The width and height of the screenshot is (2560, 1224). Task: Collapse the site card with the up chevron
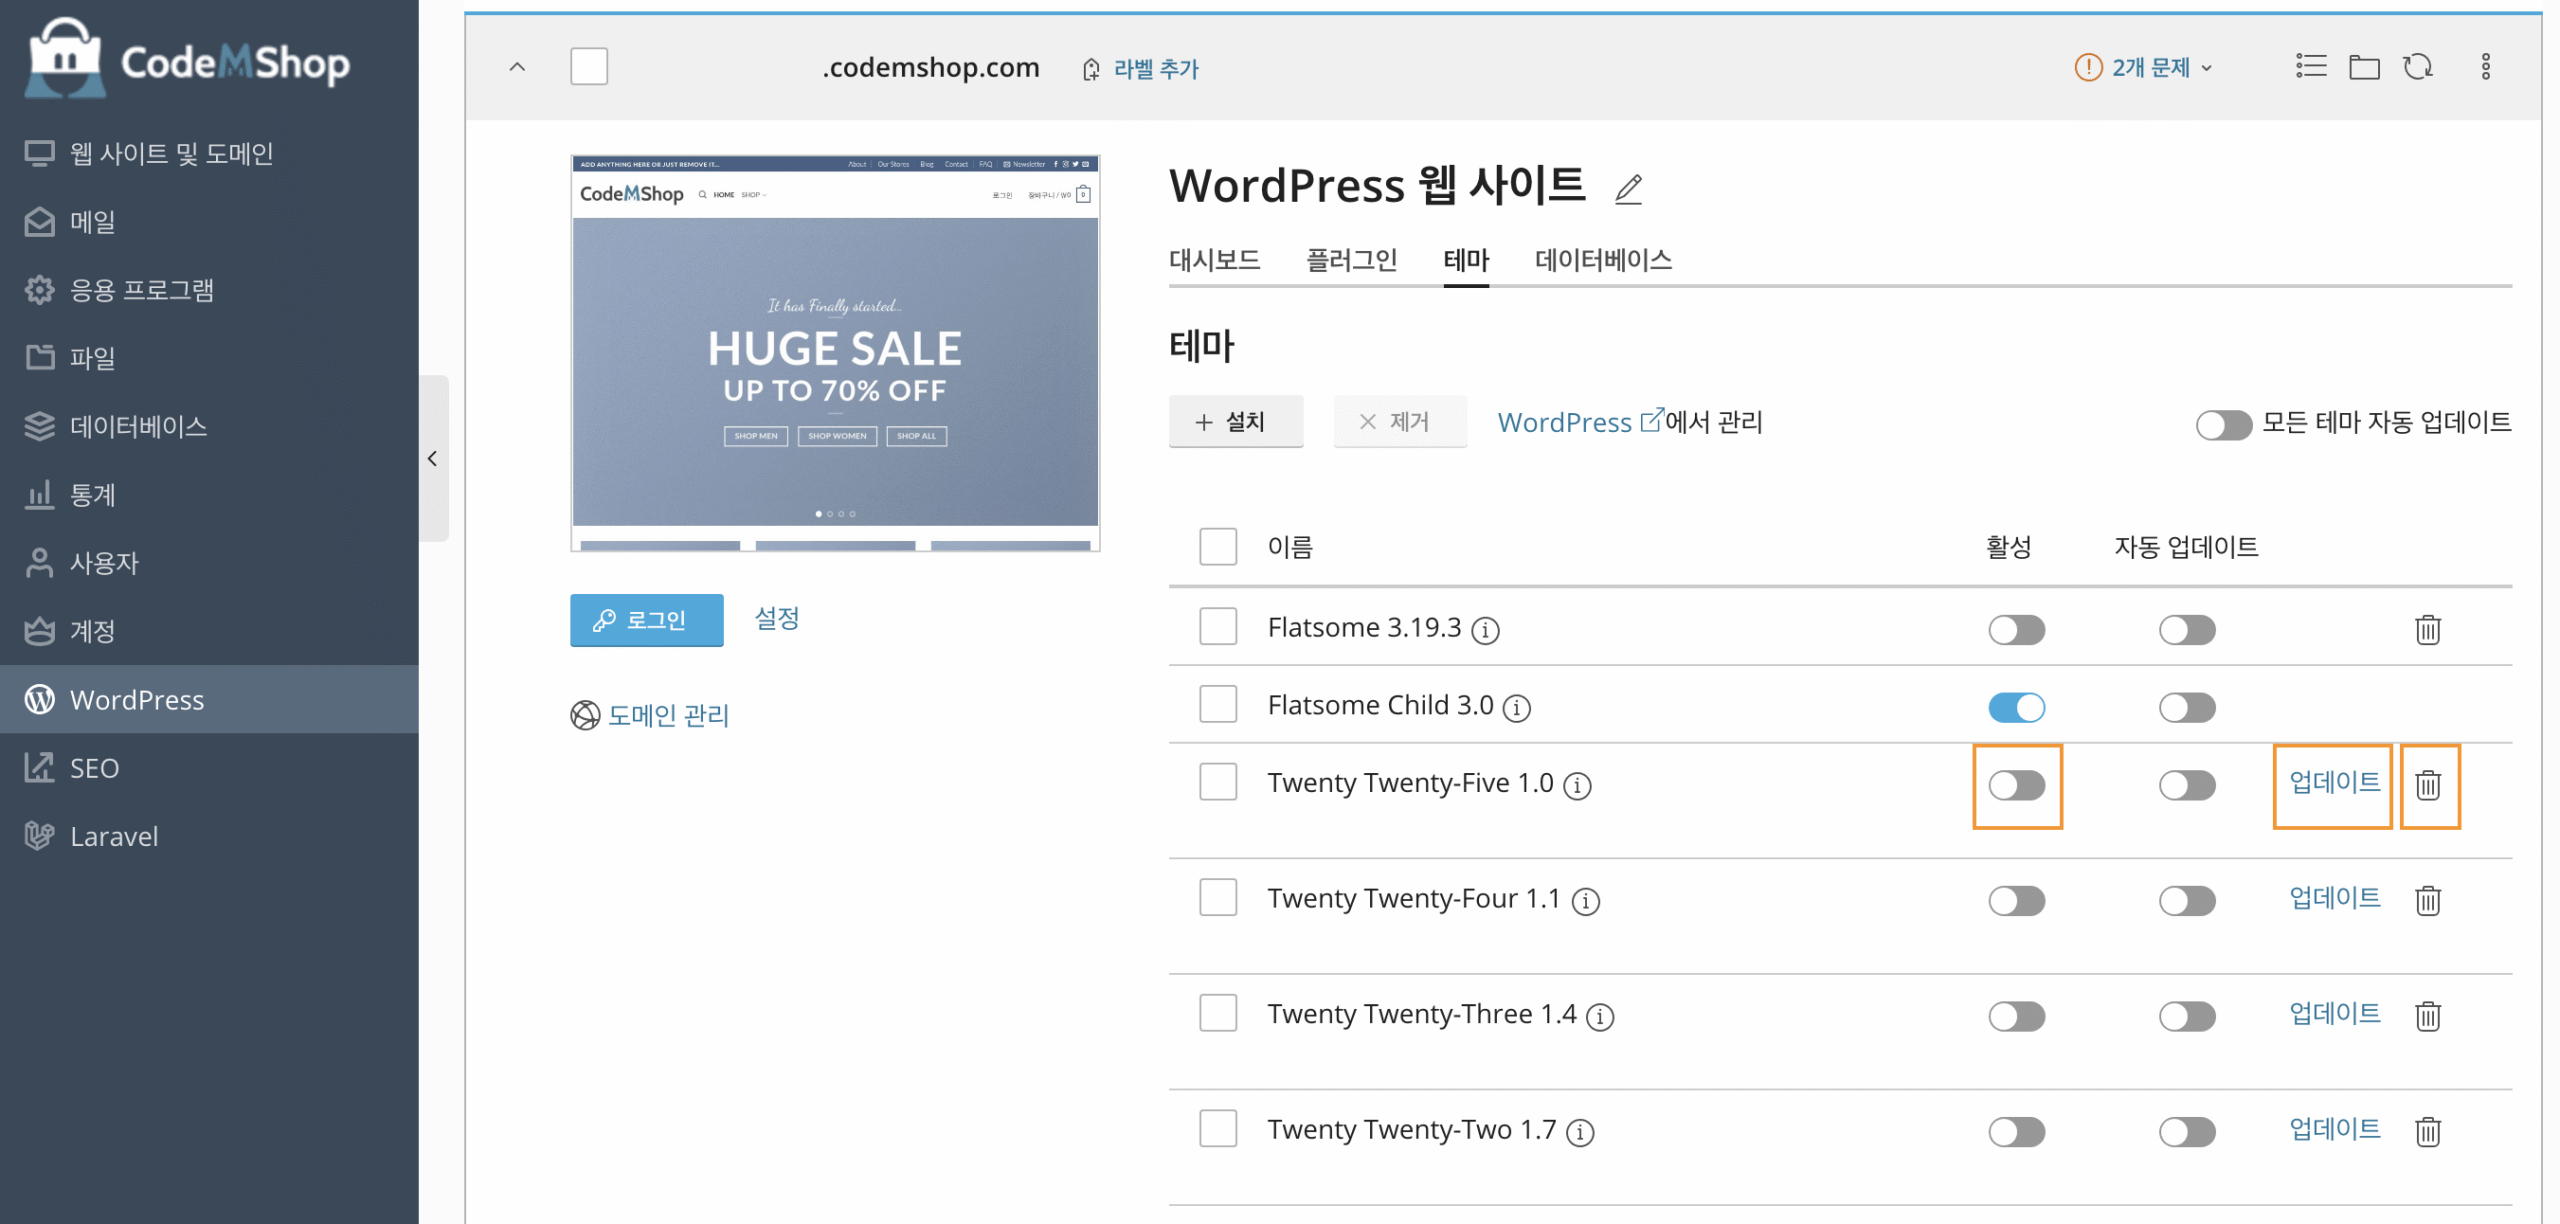click(x=517, y=67)
